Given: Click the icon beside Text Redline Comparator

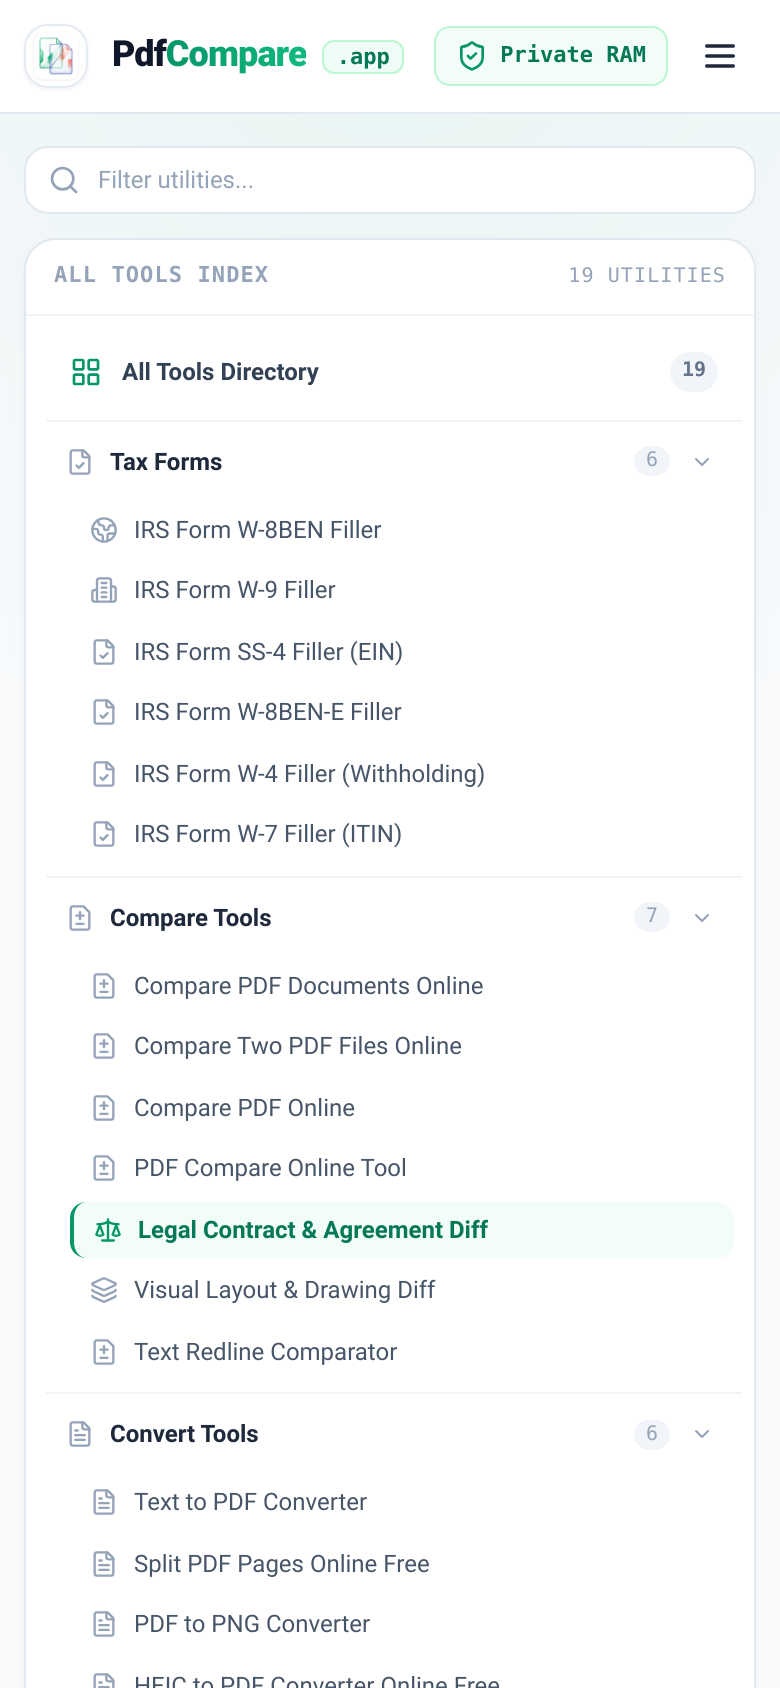Looking at the screenshot, I should (x=104, y=1352).
